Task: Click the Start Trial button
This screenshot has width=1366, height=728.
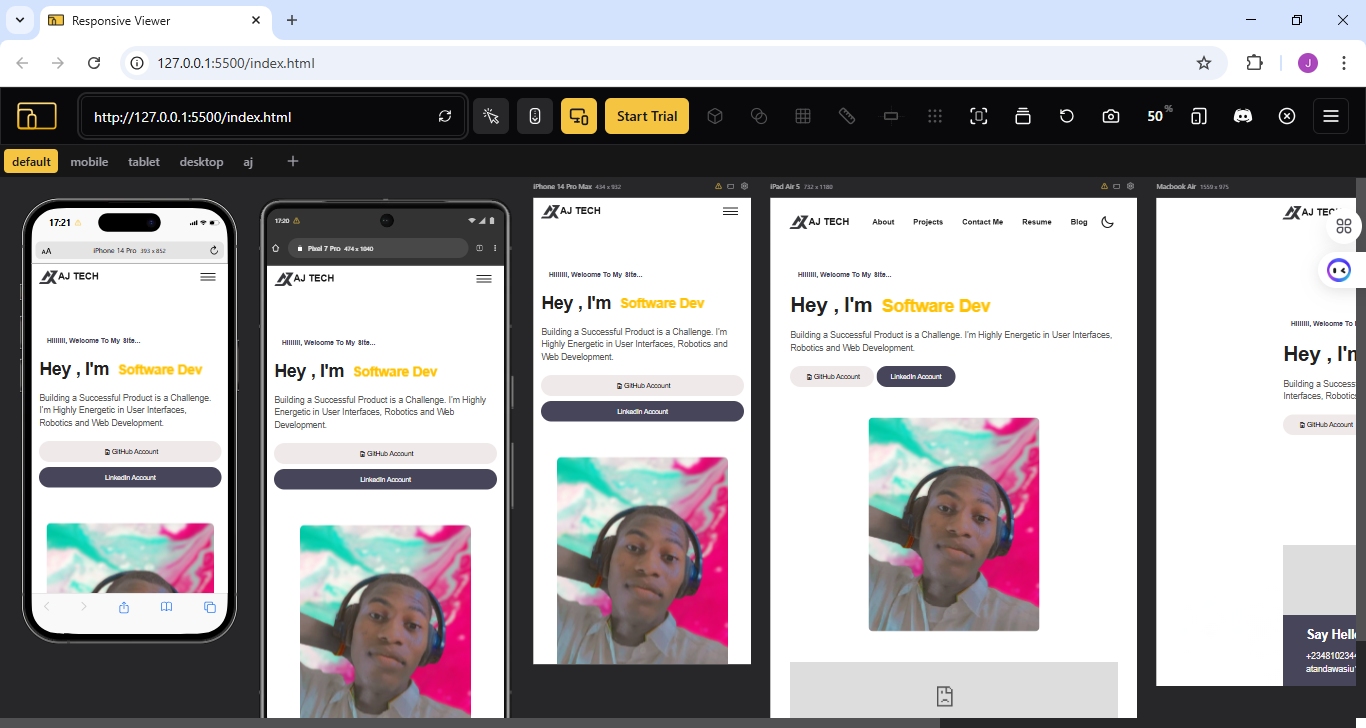Action: 647,116
